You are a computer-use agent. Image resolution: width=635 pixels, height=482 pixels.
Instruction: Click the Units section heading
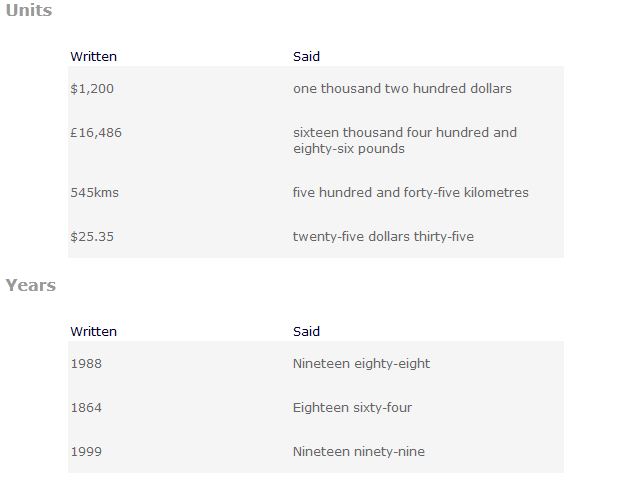pos(29,11)
